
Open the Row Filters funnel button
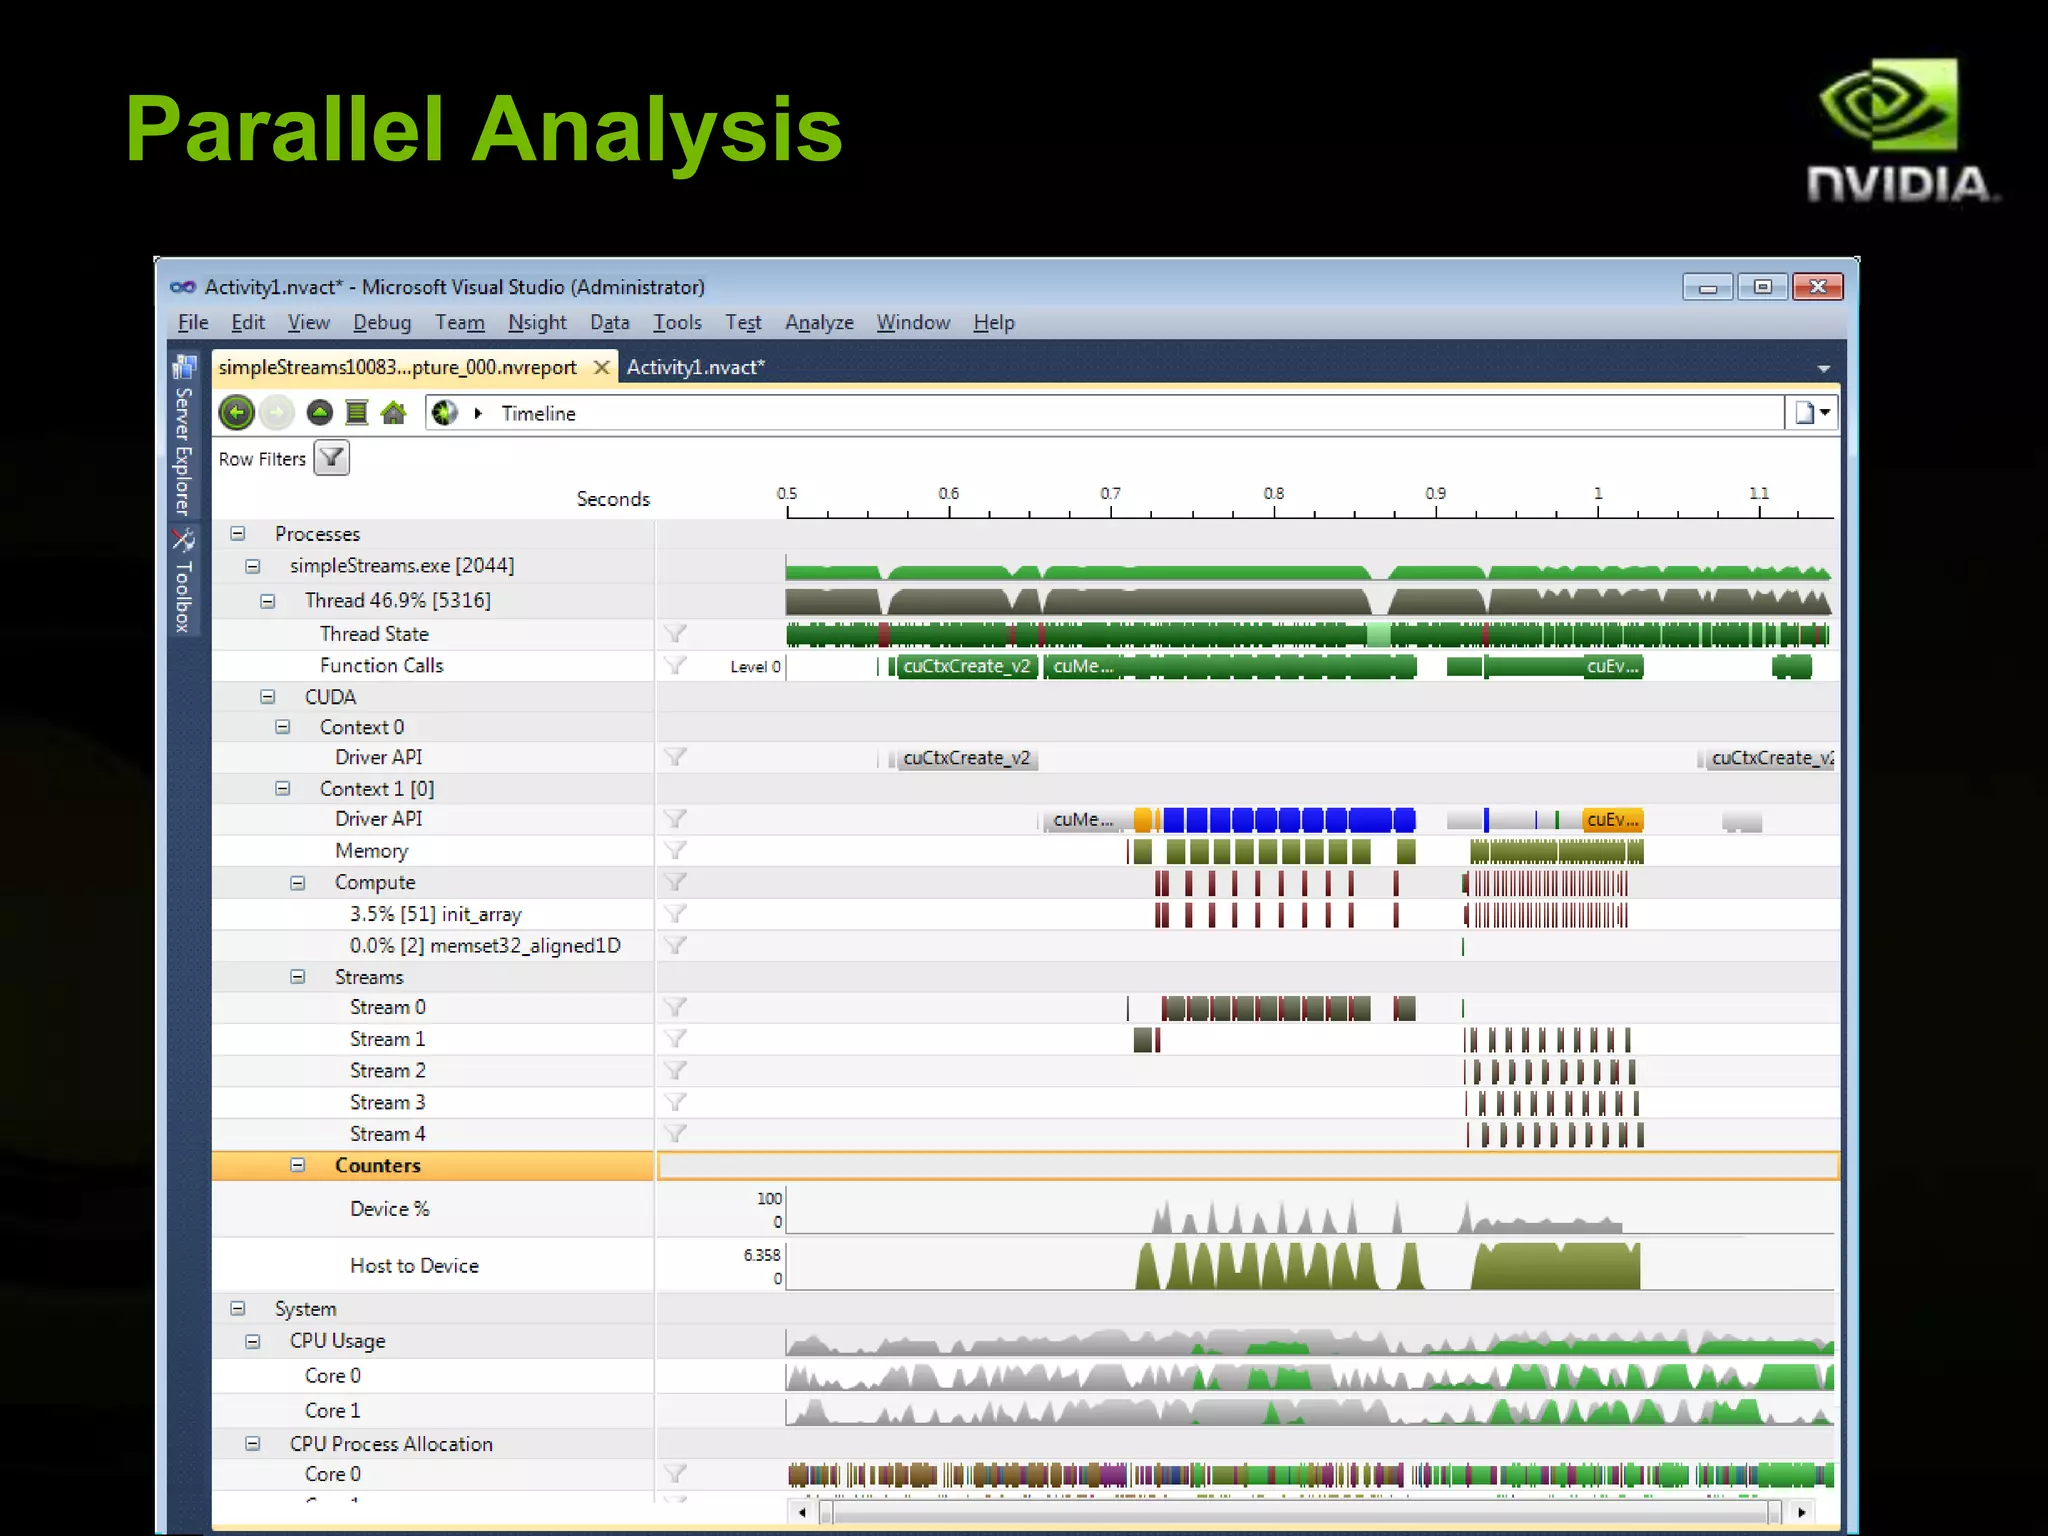click(x=331, y=458)
